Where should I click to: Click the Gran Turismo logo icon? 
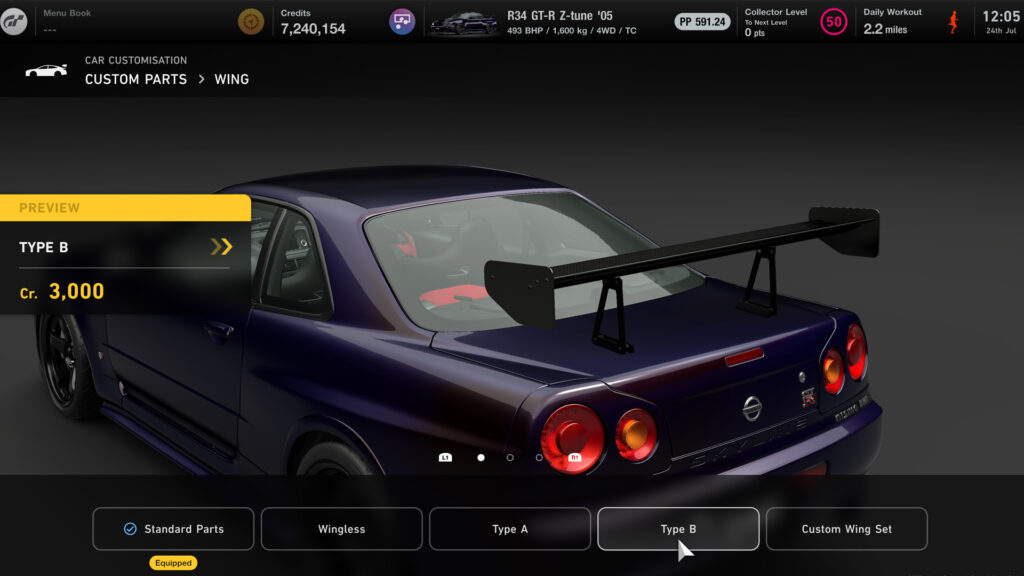[x=14, y=22]
